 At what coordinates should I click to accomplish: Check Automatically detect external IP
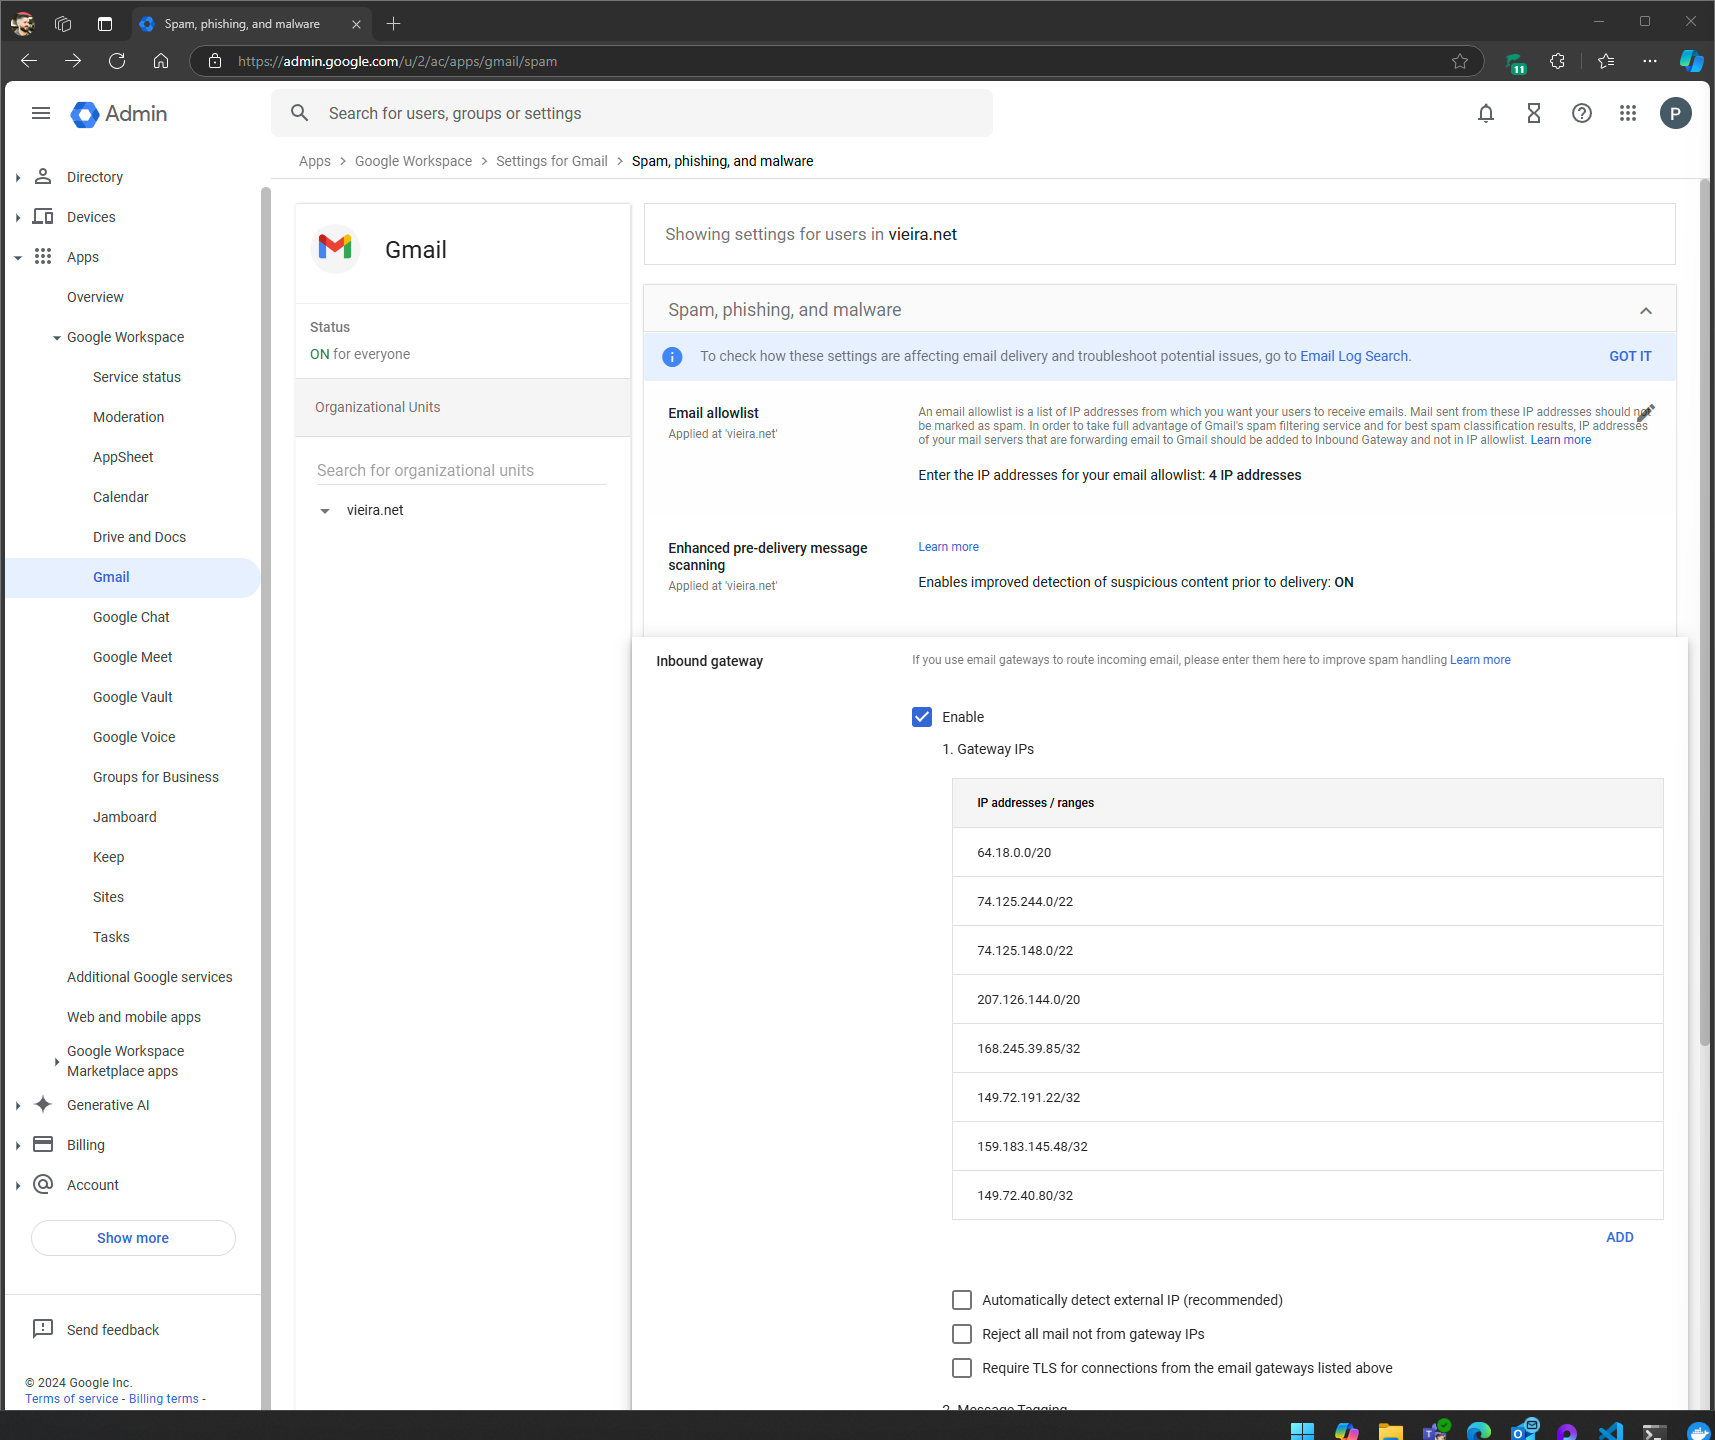[962, 1300]
